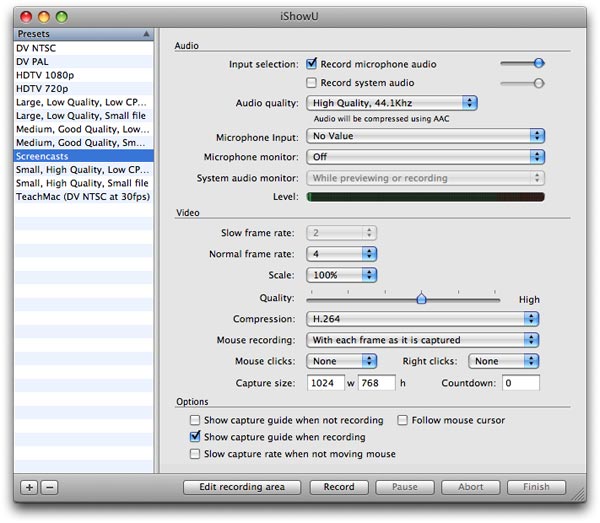
Task: Open Right clicks dropdown
Action: [504, 361]
